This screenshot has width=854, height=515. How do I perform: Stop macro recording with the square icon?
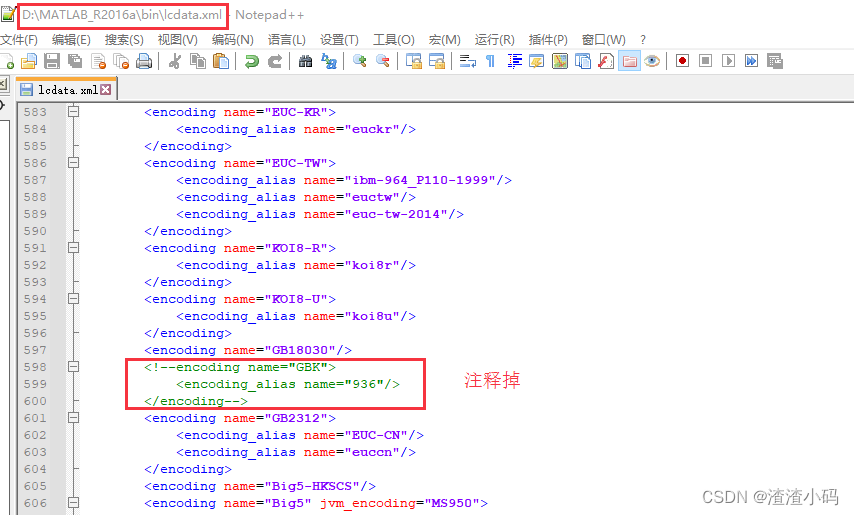pyautogui.click(x=705, y=61)
